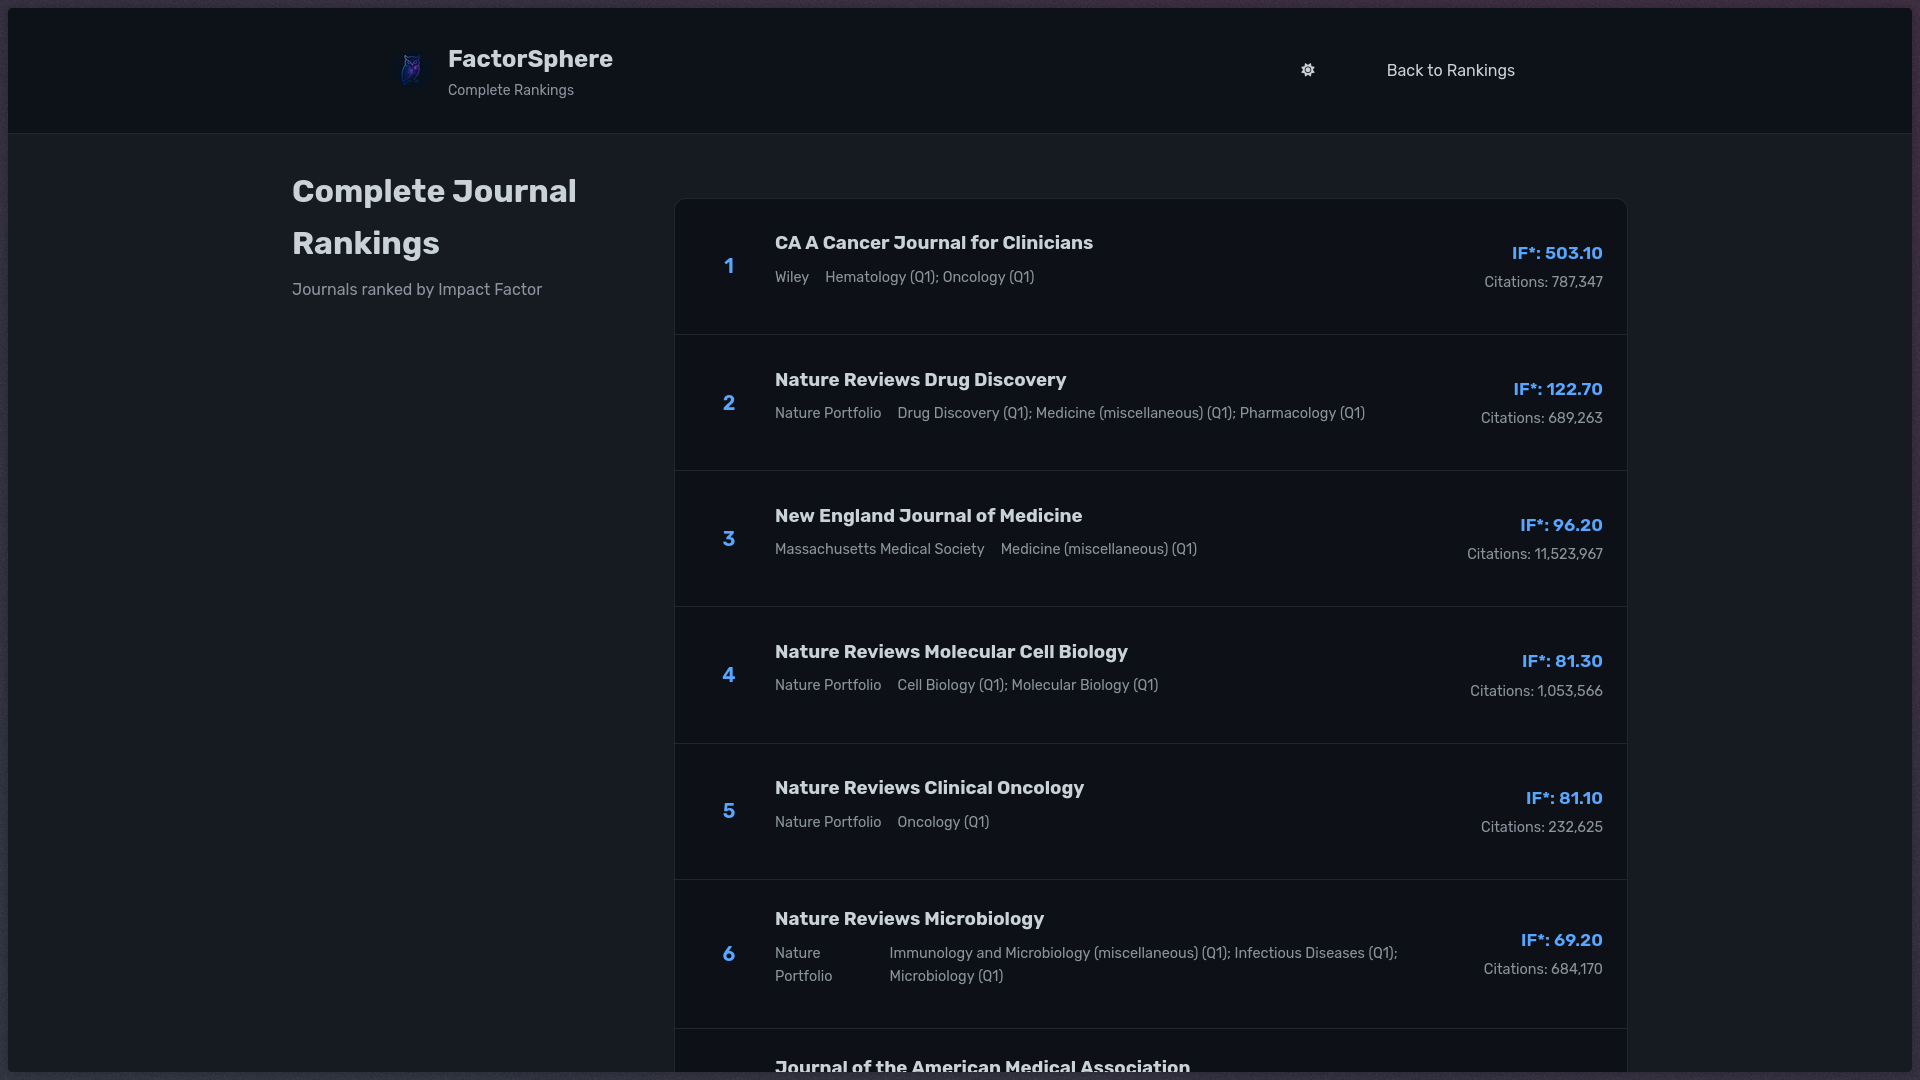Click Back to Rankings link
The height and width of the screenshot is (1080, 1920).
pyautogui.click(x=1449, y=70)
